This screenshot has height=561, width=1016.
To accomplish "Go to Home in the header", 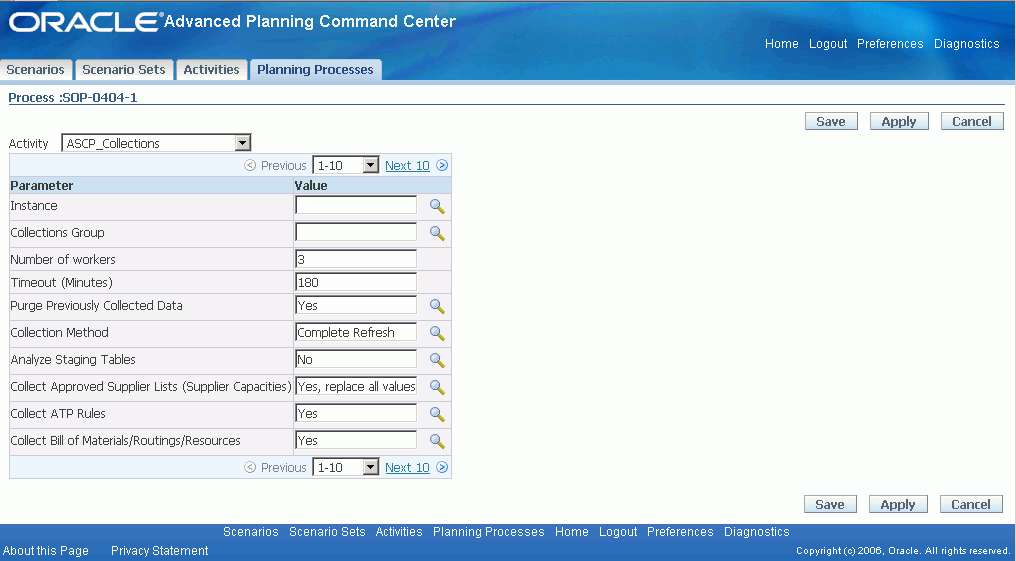I will (781, 43).
